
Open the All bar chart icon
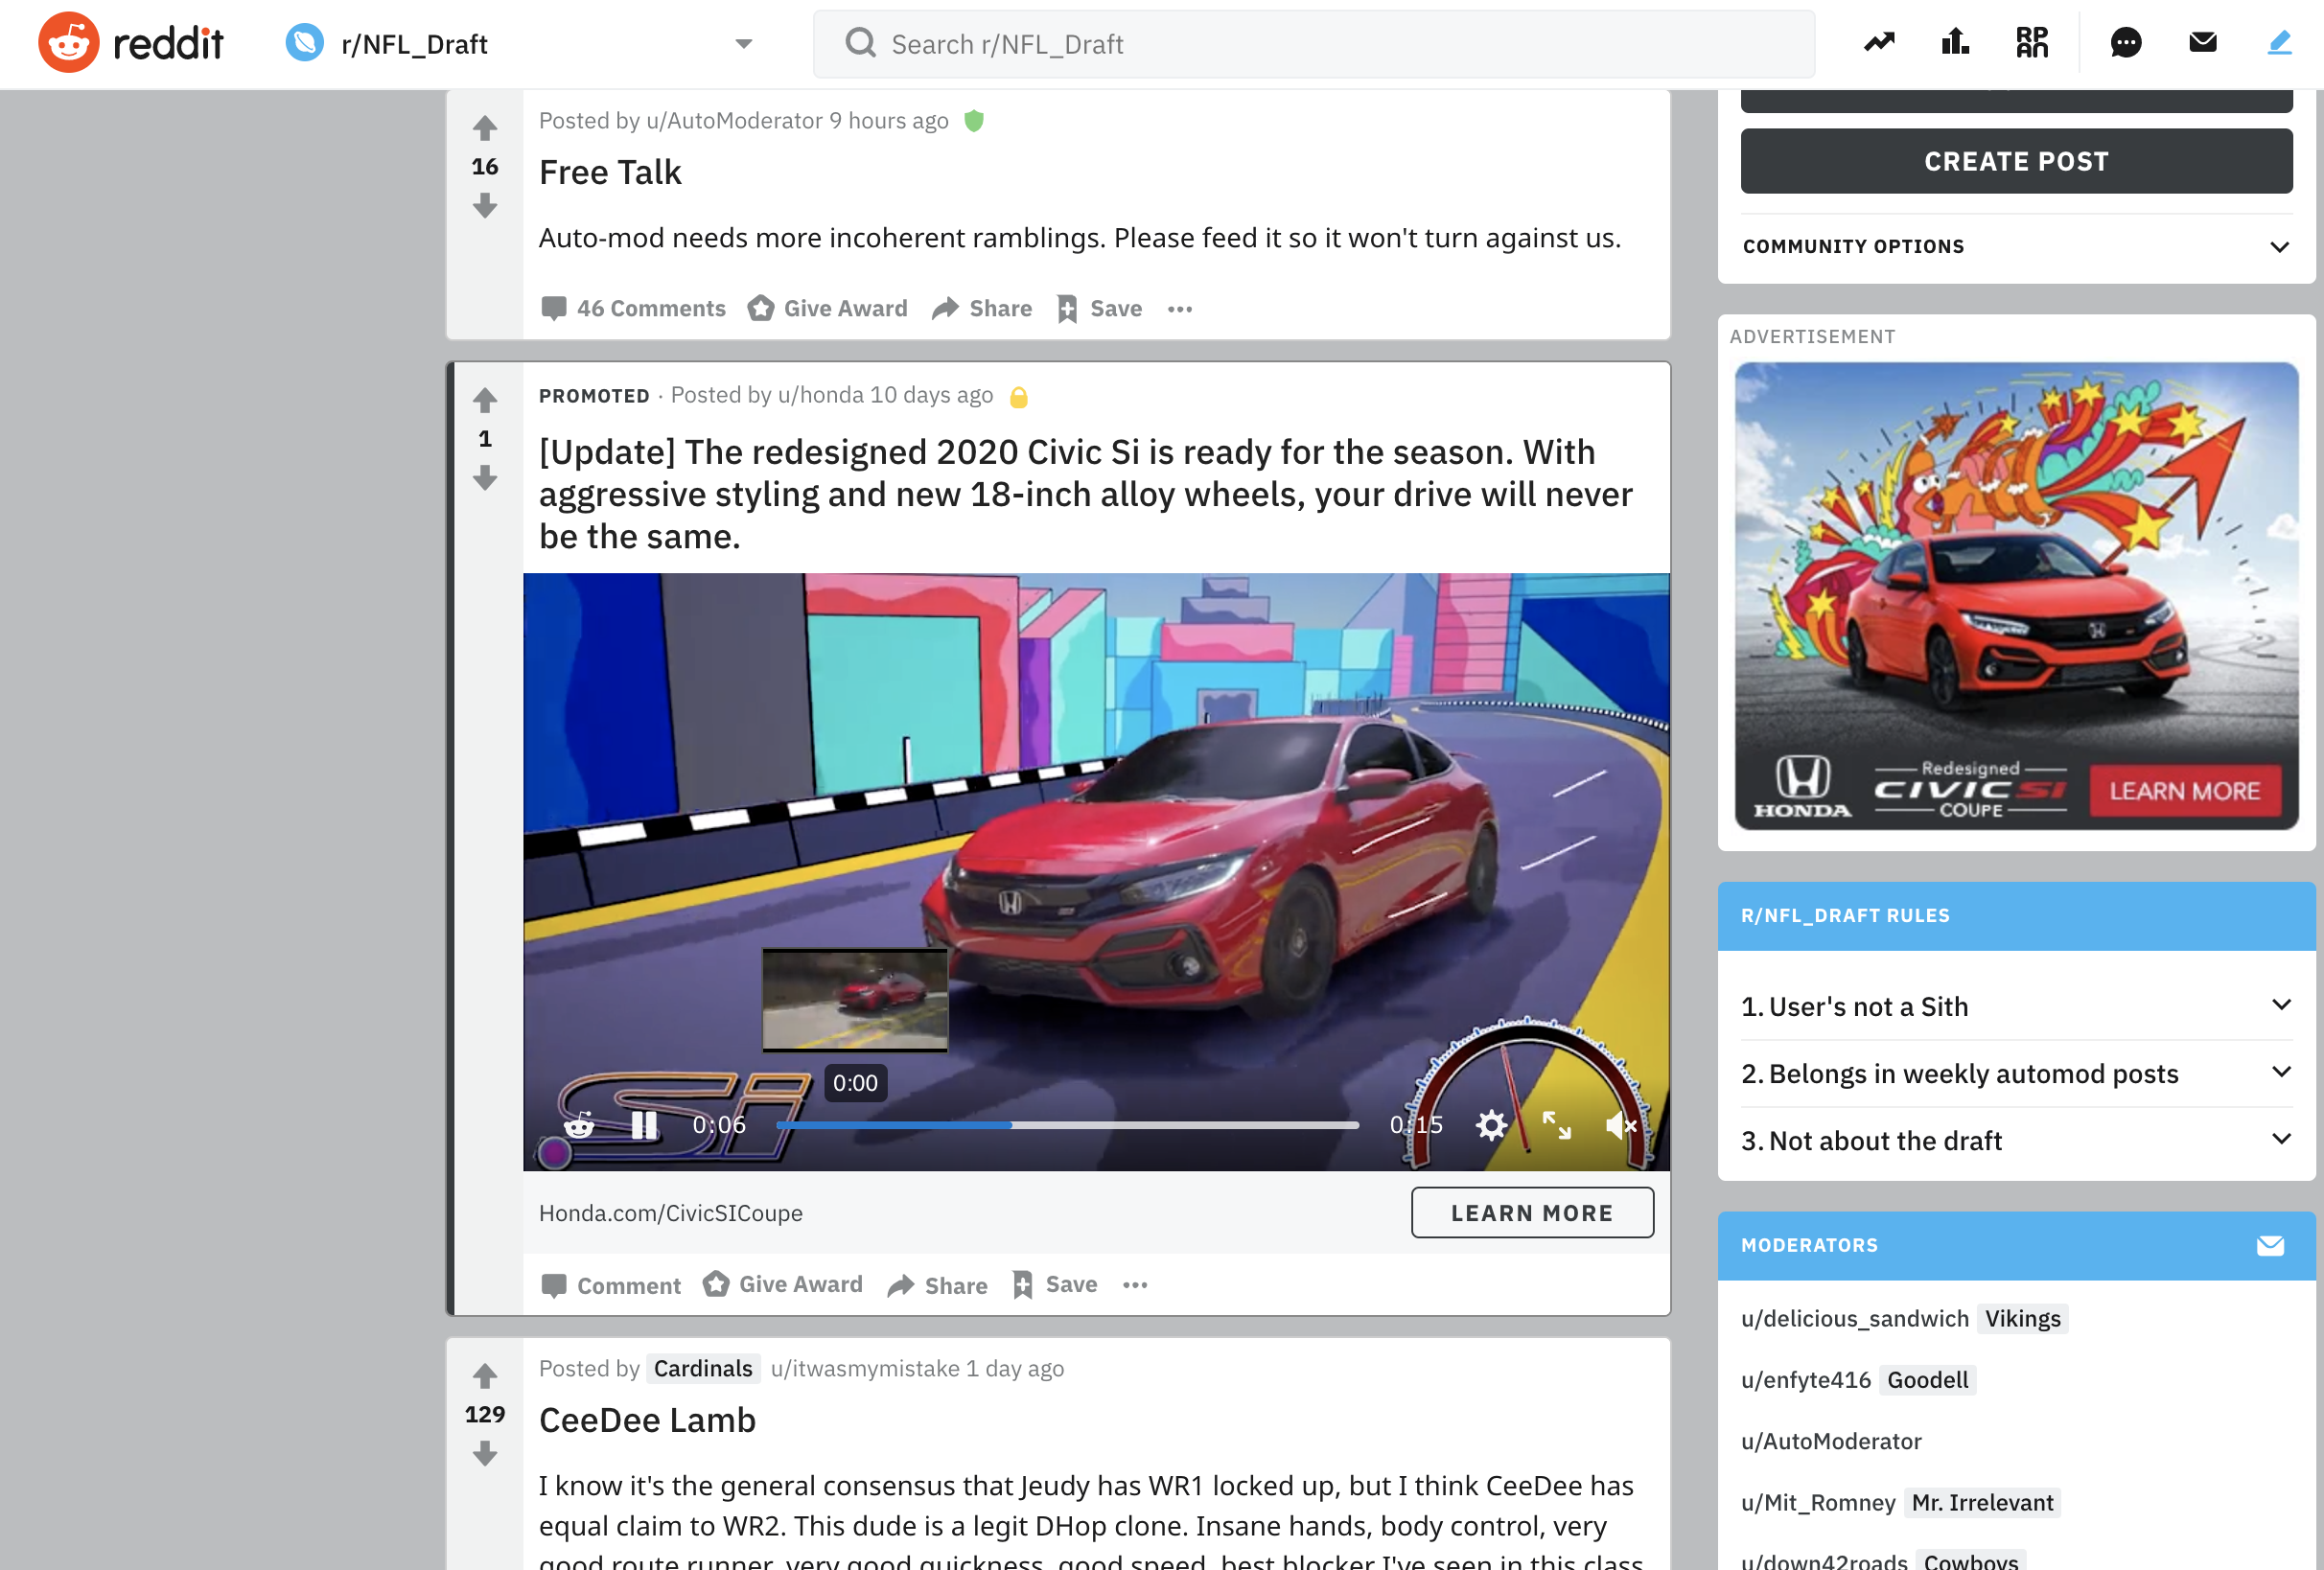click(1955, 43)
